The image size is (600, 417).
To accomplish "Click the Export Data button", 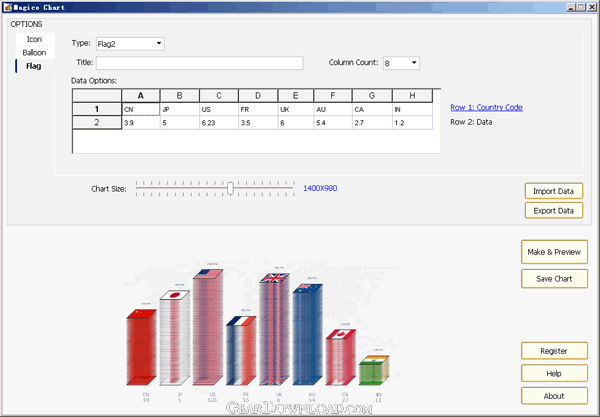I will pyautogui.click(x=554, y=210).
